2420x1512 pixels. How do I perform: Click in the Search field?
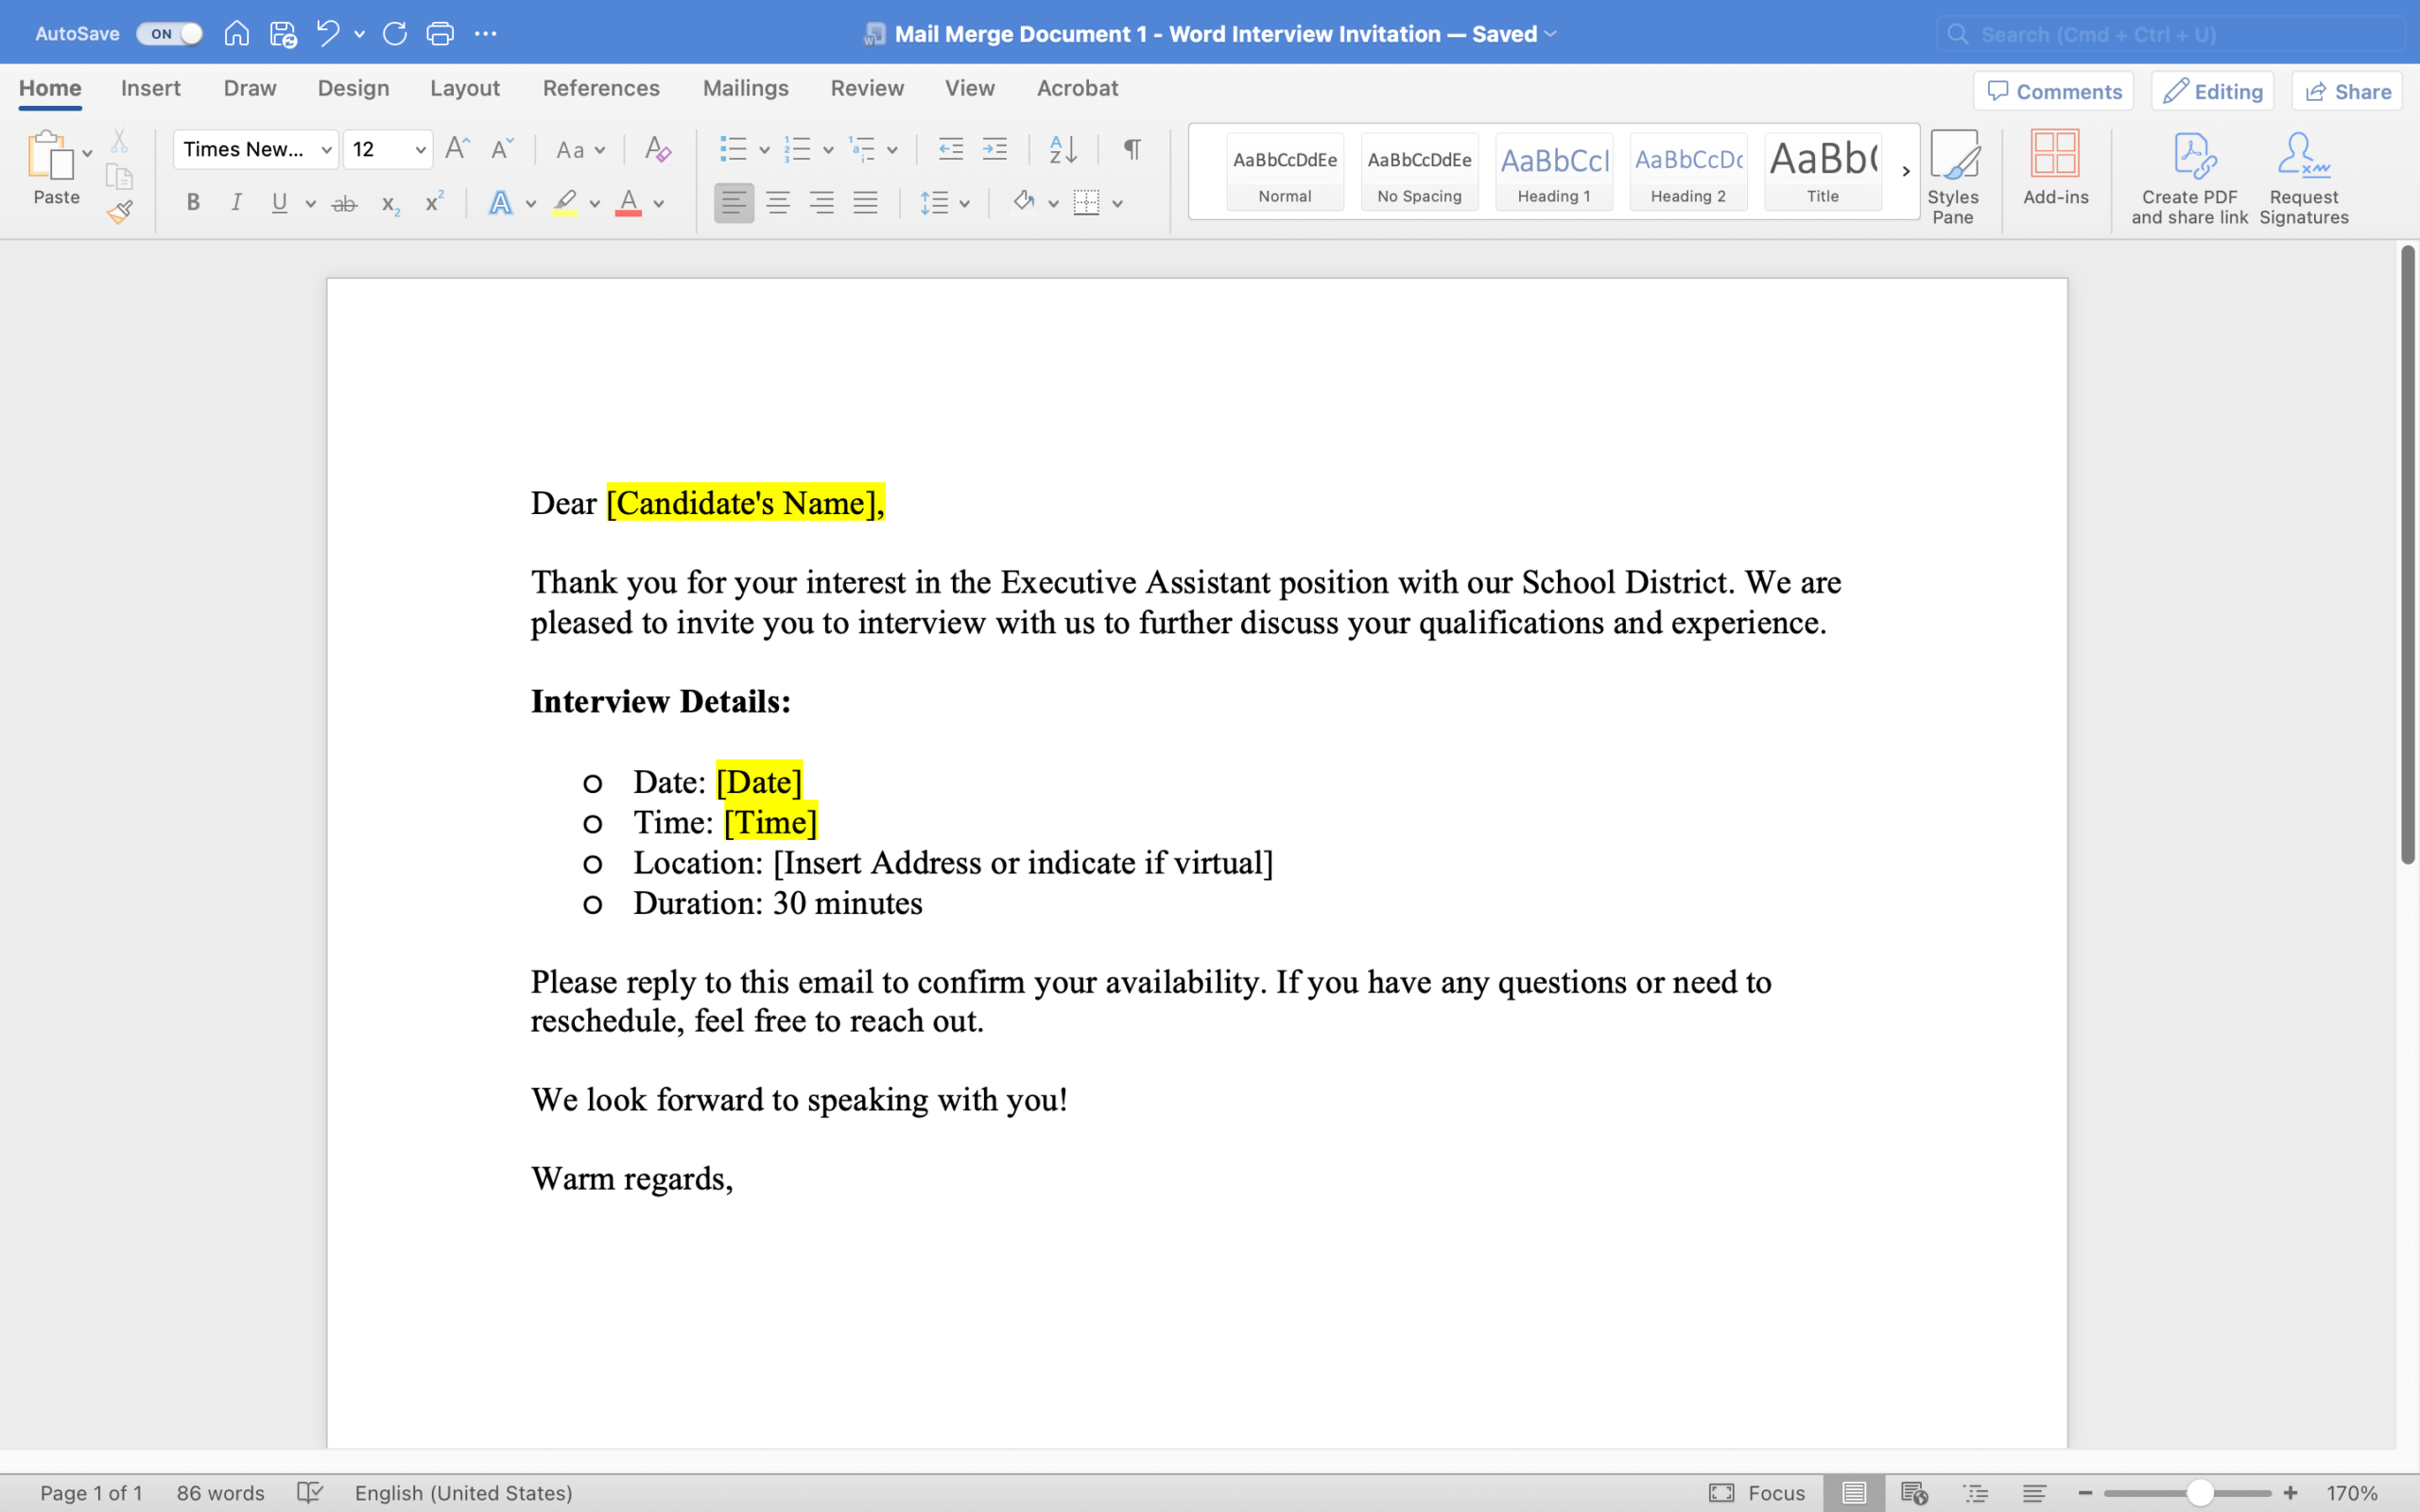point(2170,34)
